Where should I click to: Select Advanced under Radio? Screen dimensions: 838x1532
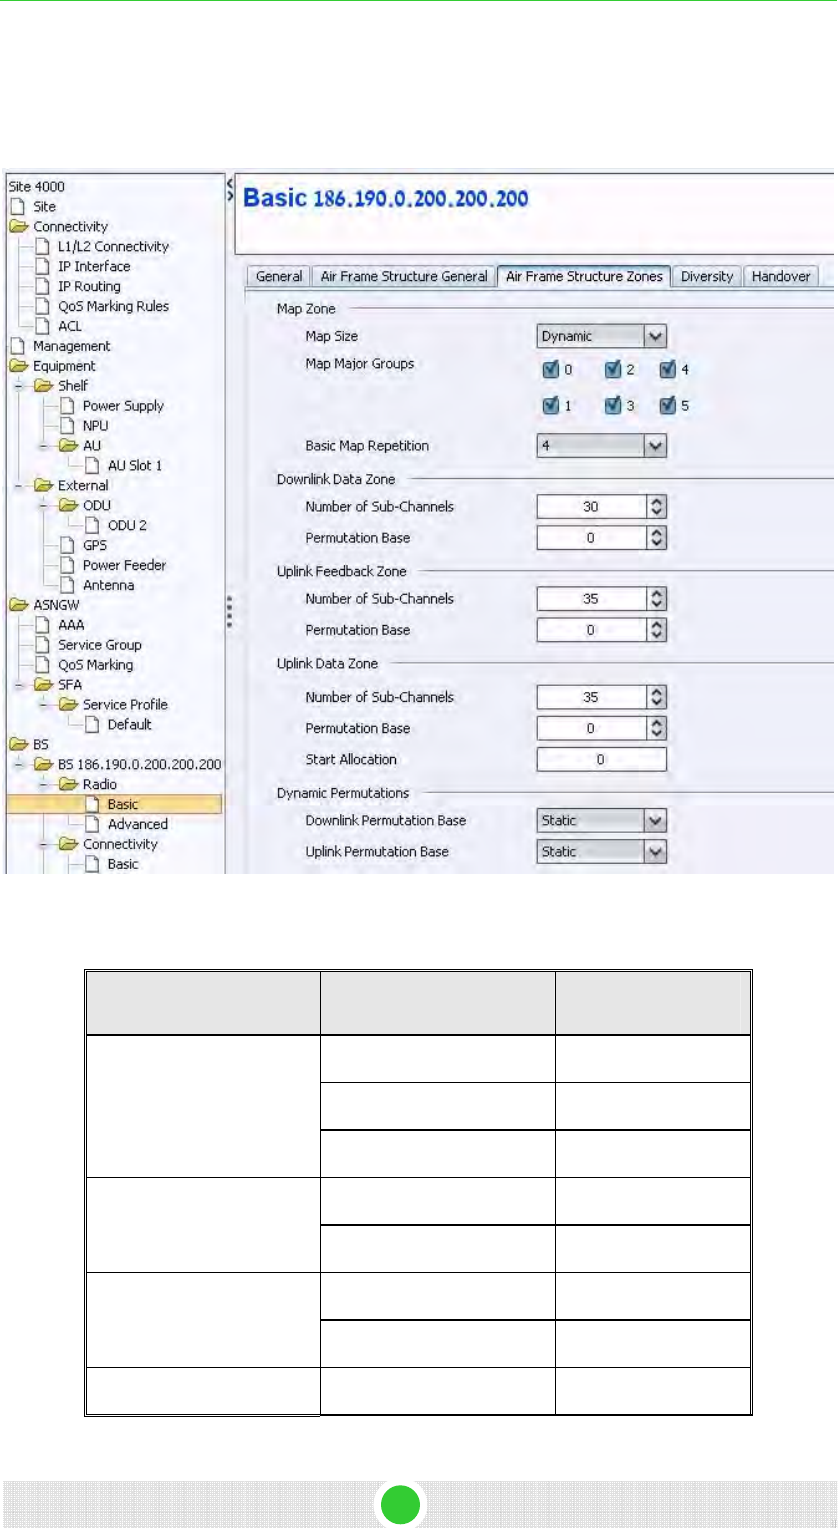point(137,824)
